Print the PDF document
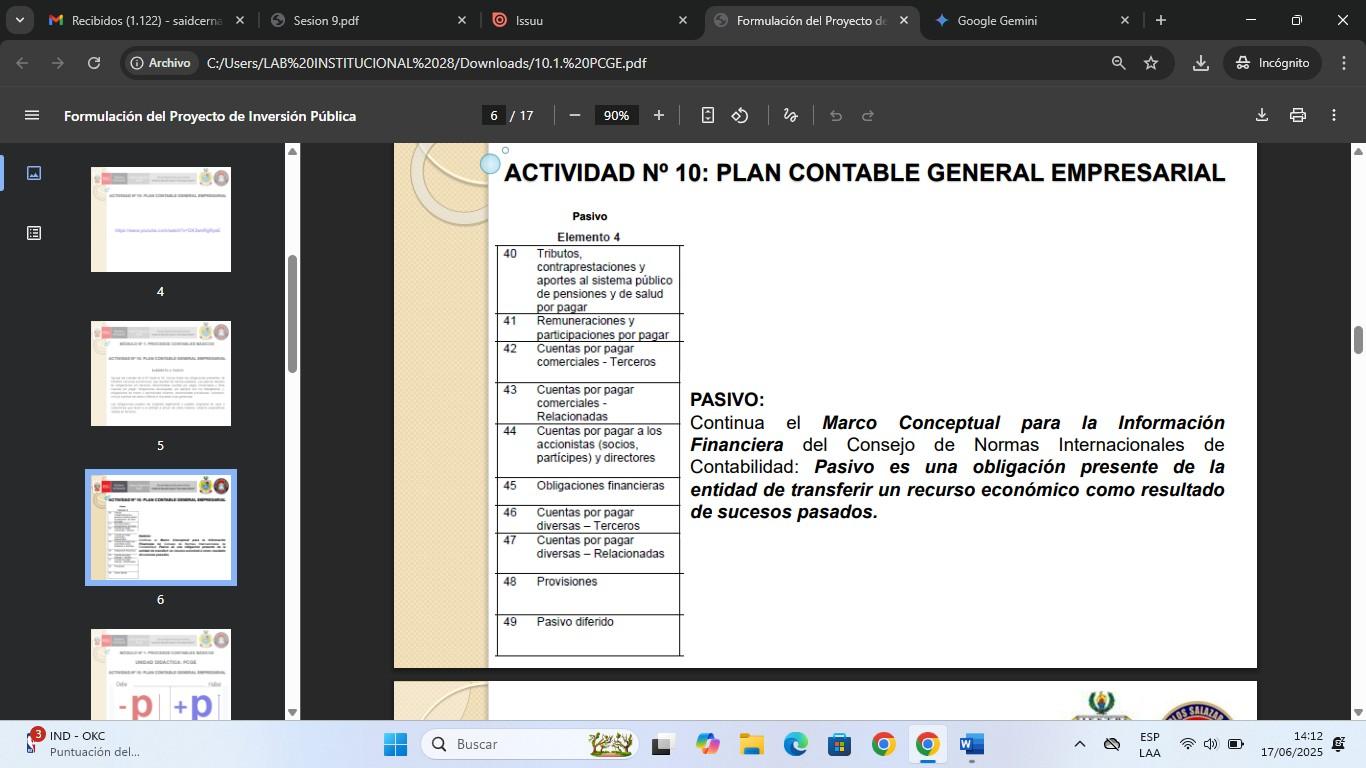The height and width of the screenshot is (768, 1366). 1298,116
